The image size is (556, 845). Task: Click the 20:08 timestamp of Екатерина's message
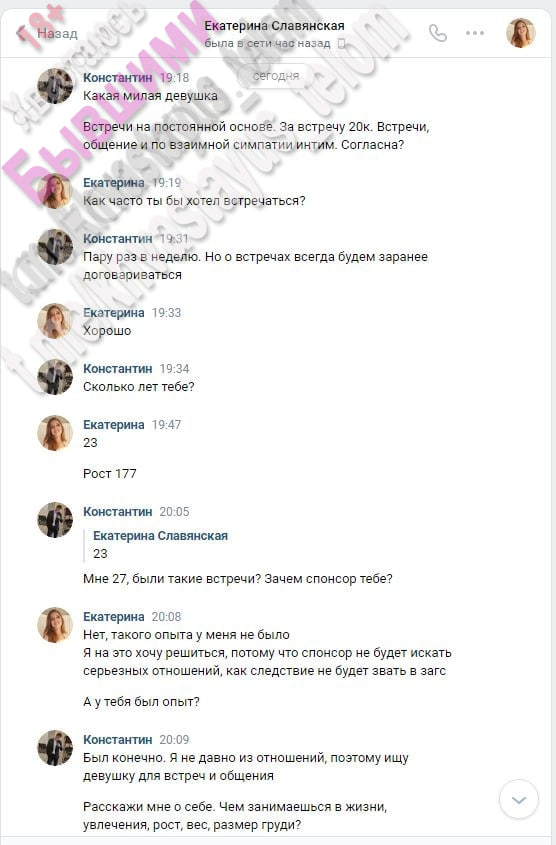point(166,617)
